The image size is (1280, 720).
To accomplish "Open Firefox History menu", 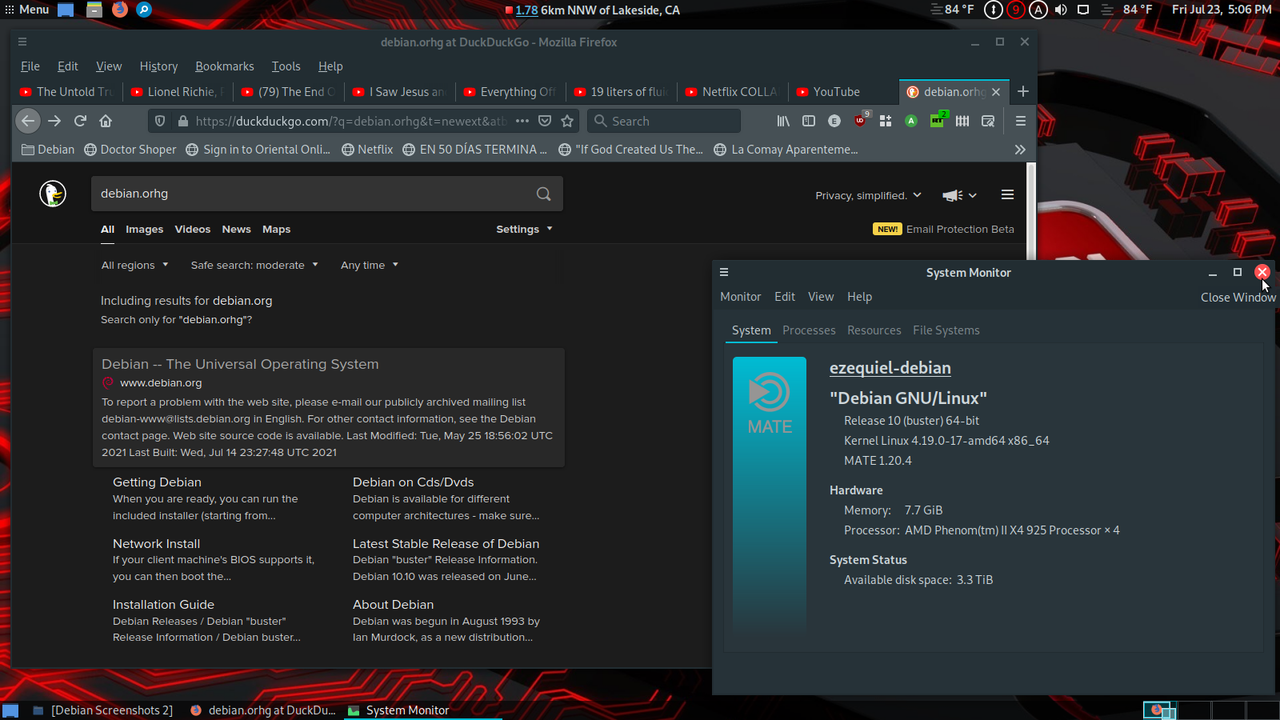I will tap(158, 66).
